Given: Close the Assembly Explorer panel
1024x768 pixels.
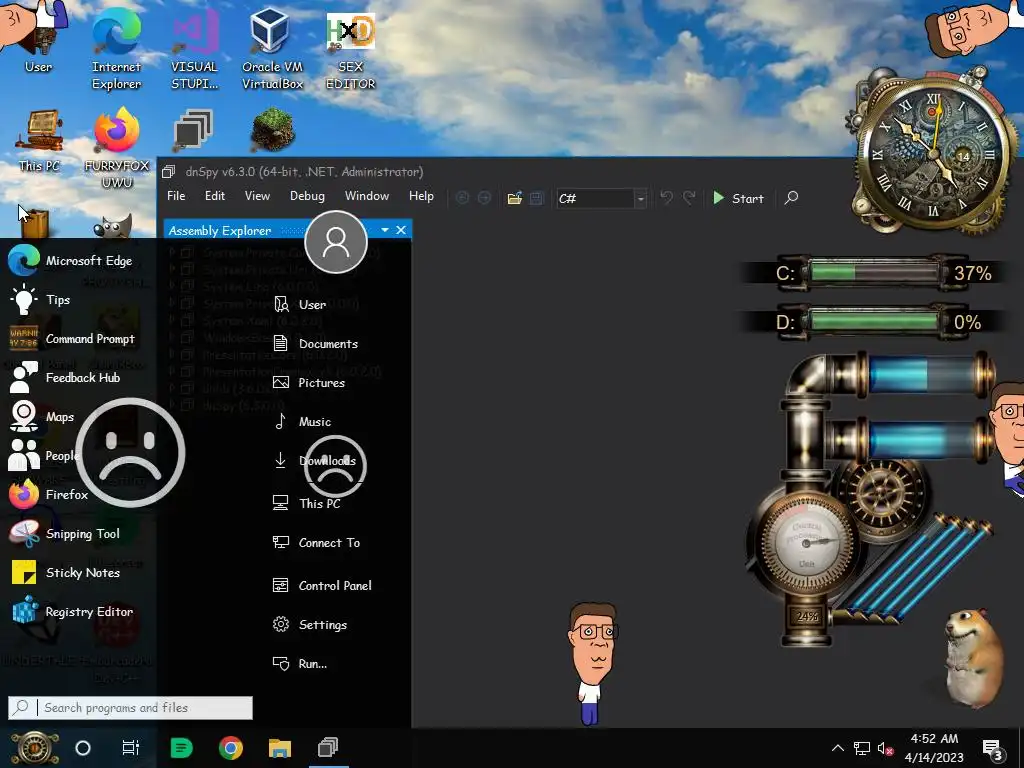Looking at the screenshot, I should click(401, 230).
